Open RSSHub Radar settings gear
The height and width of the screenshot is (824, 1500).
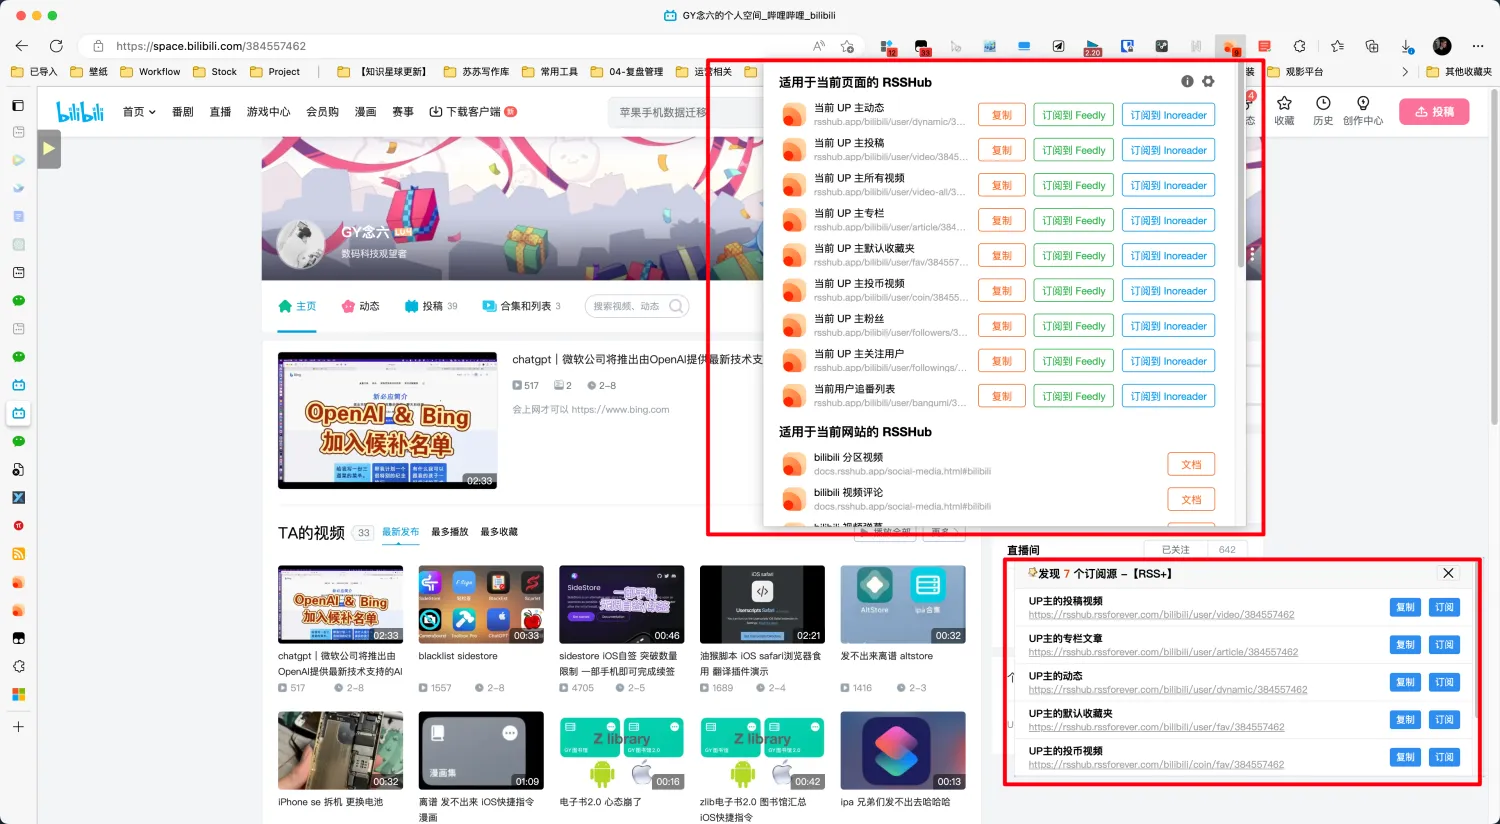point(1208,81)
